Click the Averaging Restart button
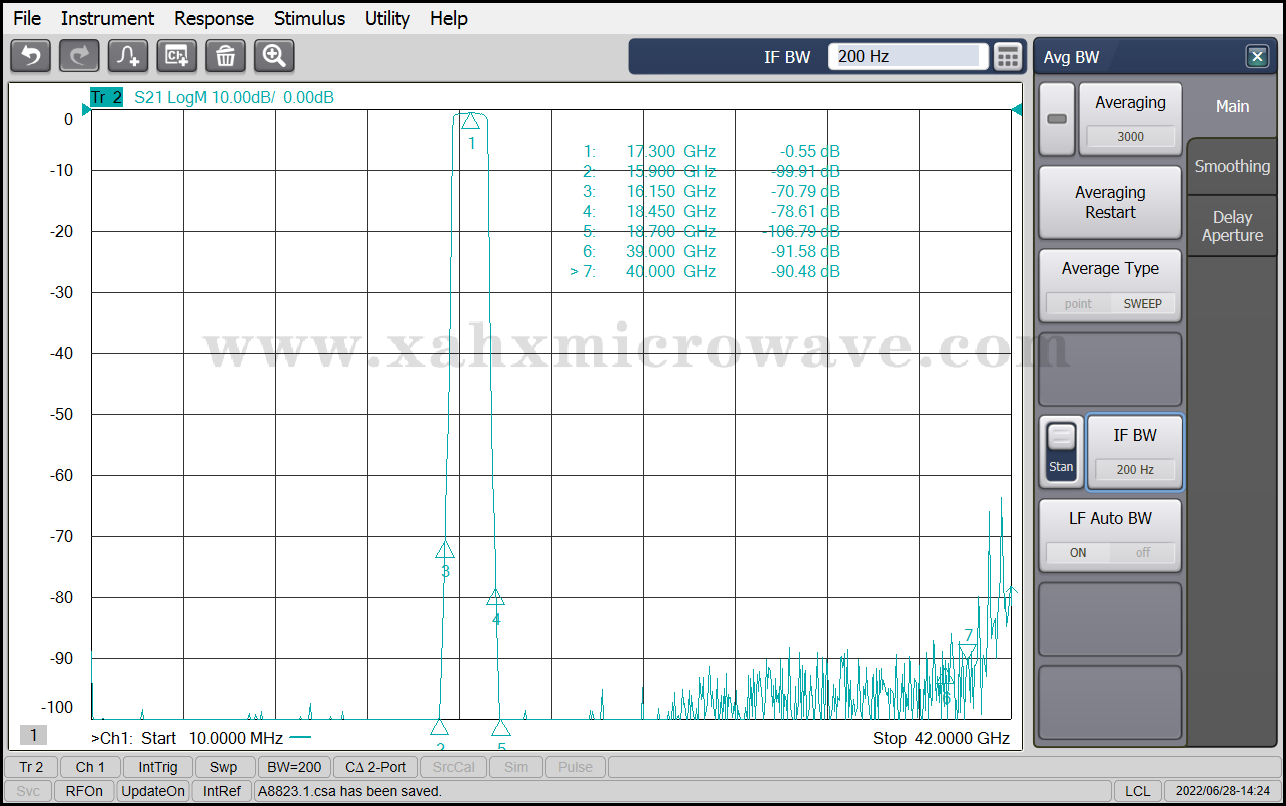Viewport: 1286px width, 806px height. coord(1110,202)
